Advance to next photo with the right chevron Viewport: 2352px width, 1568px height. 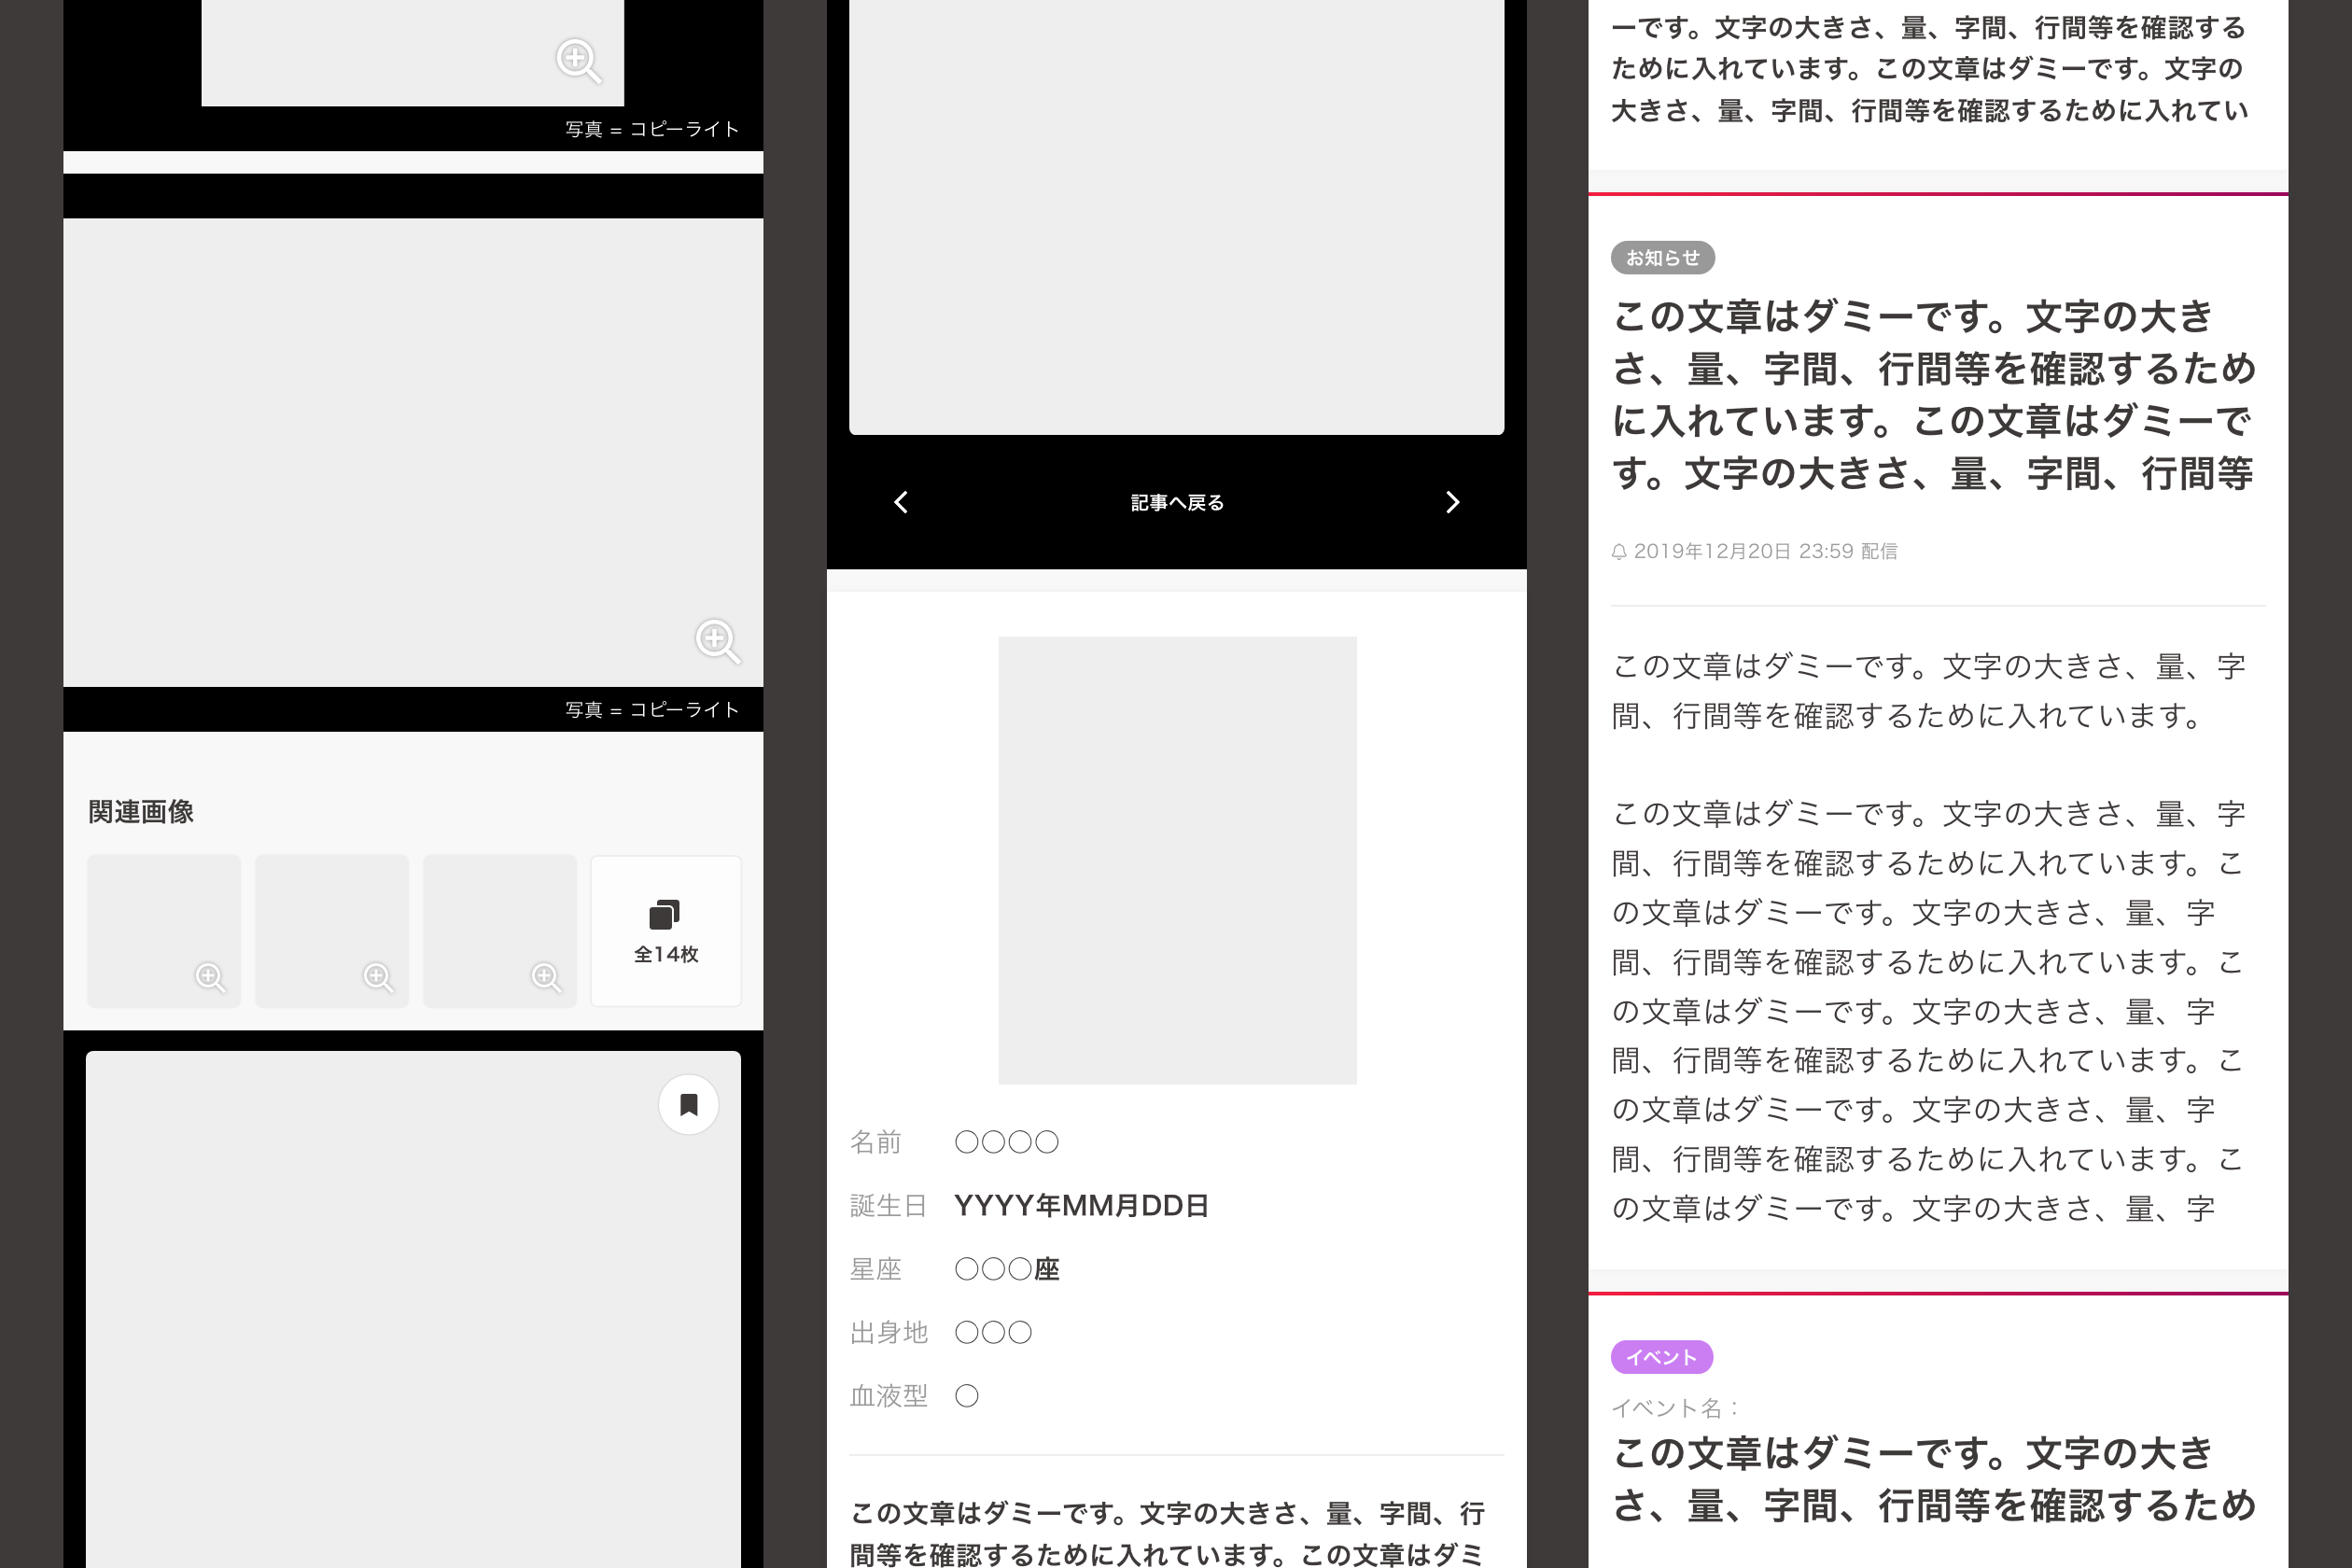[x=1453, y=502]
